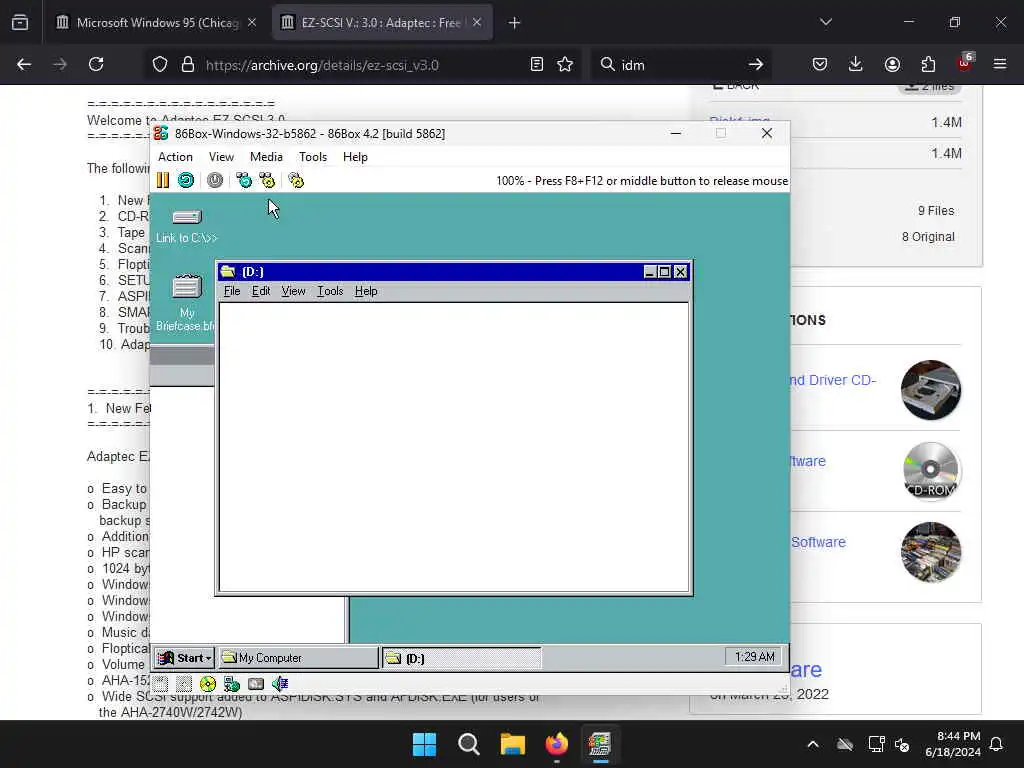
Task: Bookmark this page star icon
Action: pyautogui.click(x=565, y=65)
